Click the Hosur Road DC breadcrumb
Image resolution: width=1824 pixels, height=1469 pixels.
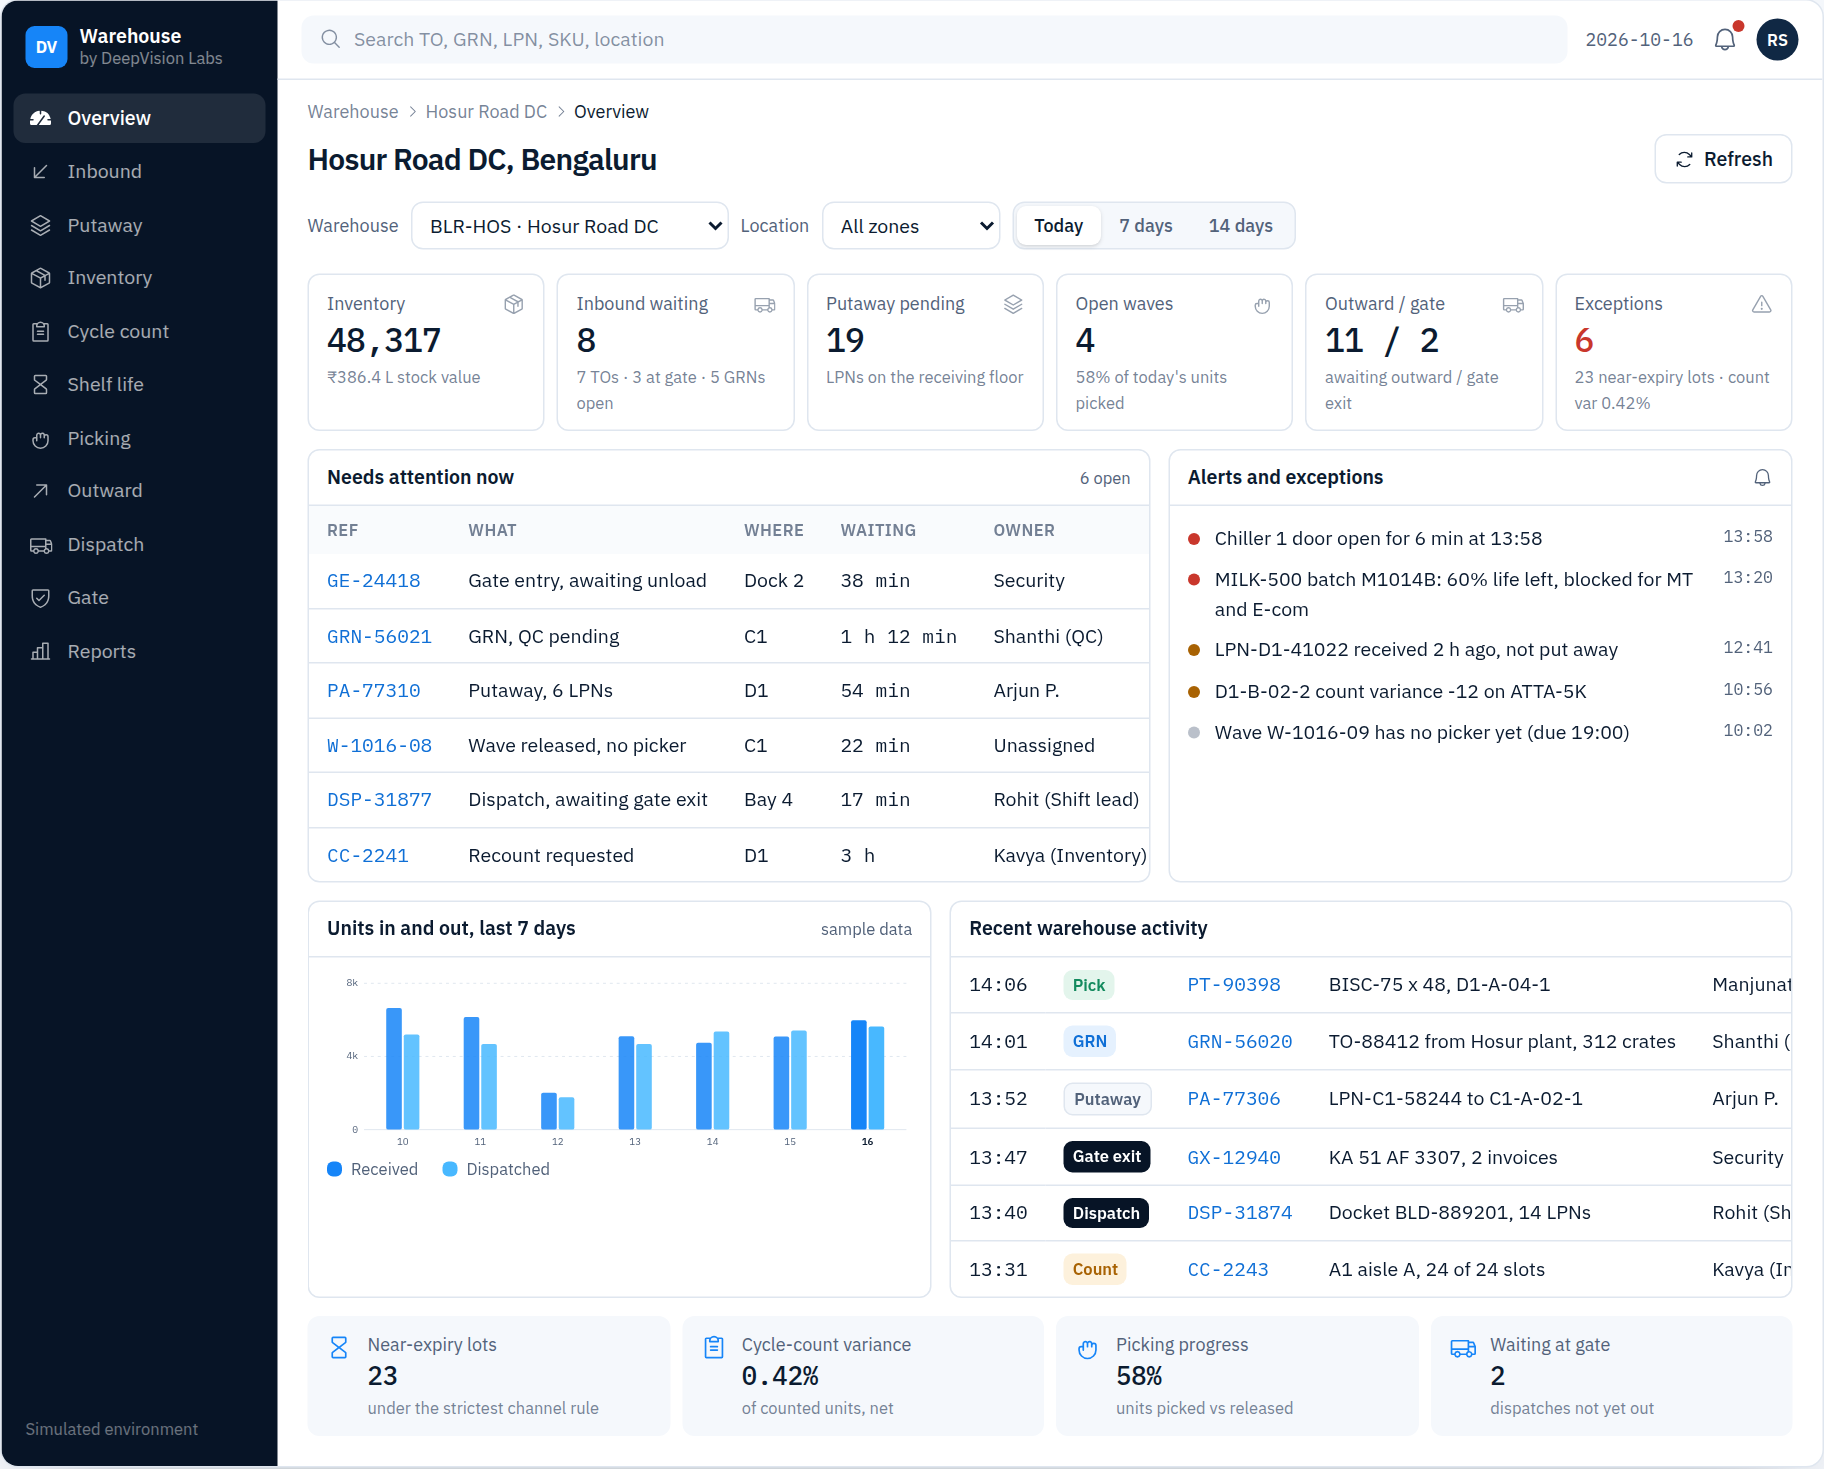[x=486, y=112]
